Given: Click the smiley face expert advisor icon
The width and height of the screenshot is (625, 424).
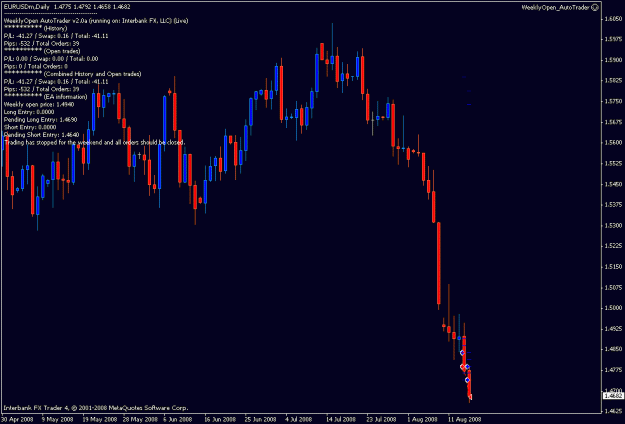Looking at the screenshot, I should pos(596,7).
